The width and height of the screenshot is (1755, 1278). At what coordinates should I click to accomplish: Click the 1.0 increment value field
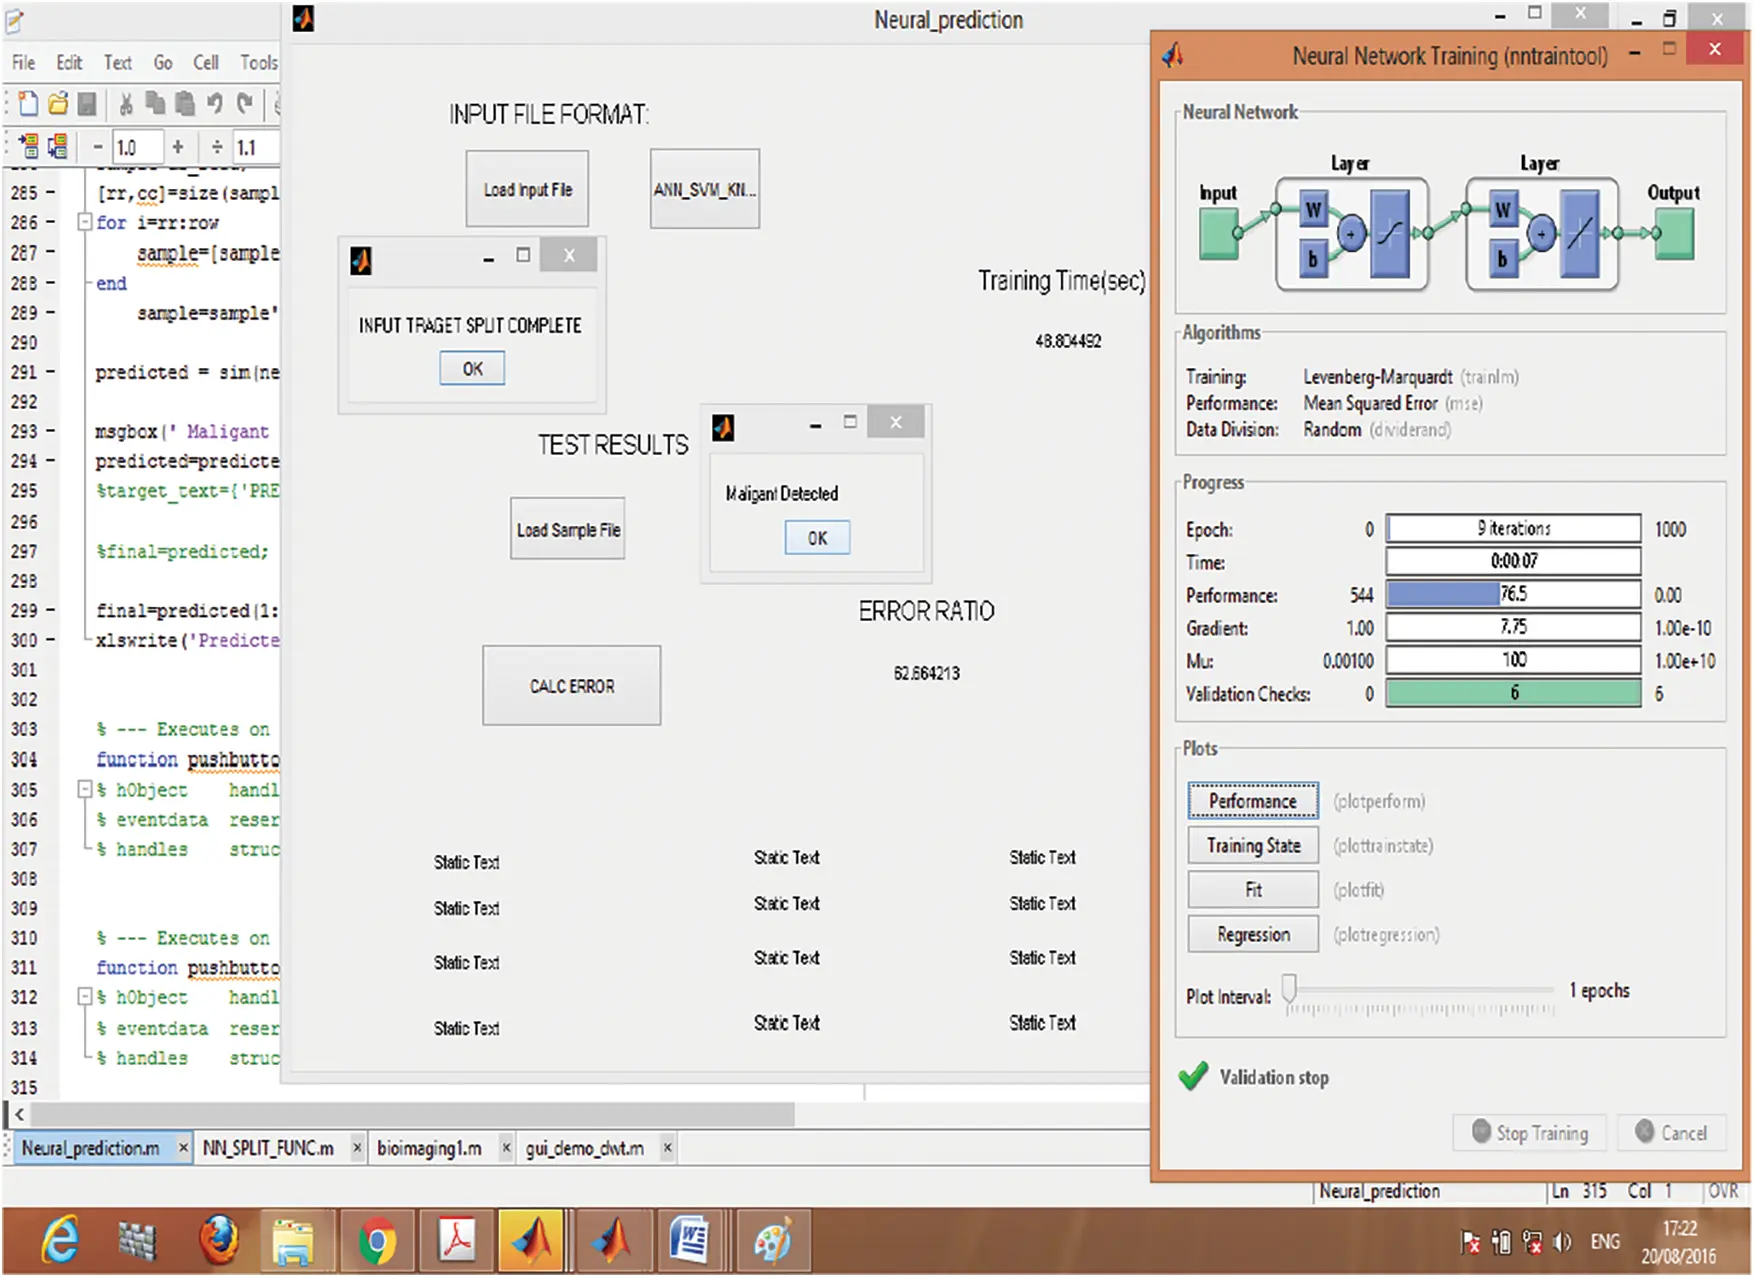pyautogui.click(x=136, y=148)
